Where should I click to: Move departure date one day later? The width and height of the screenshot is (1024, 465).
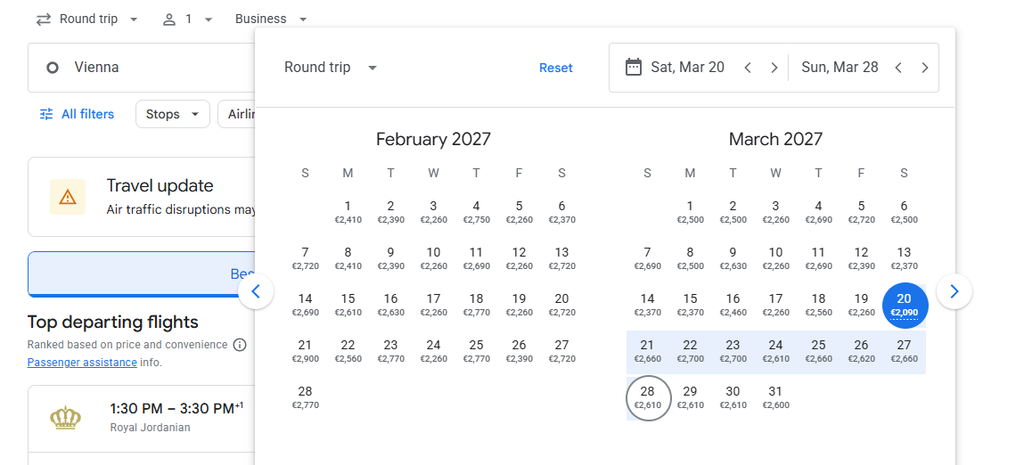(775, 67)
